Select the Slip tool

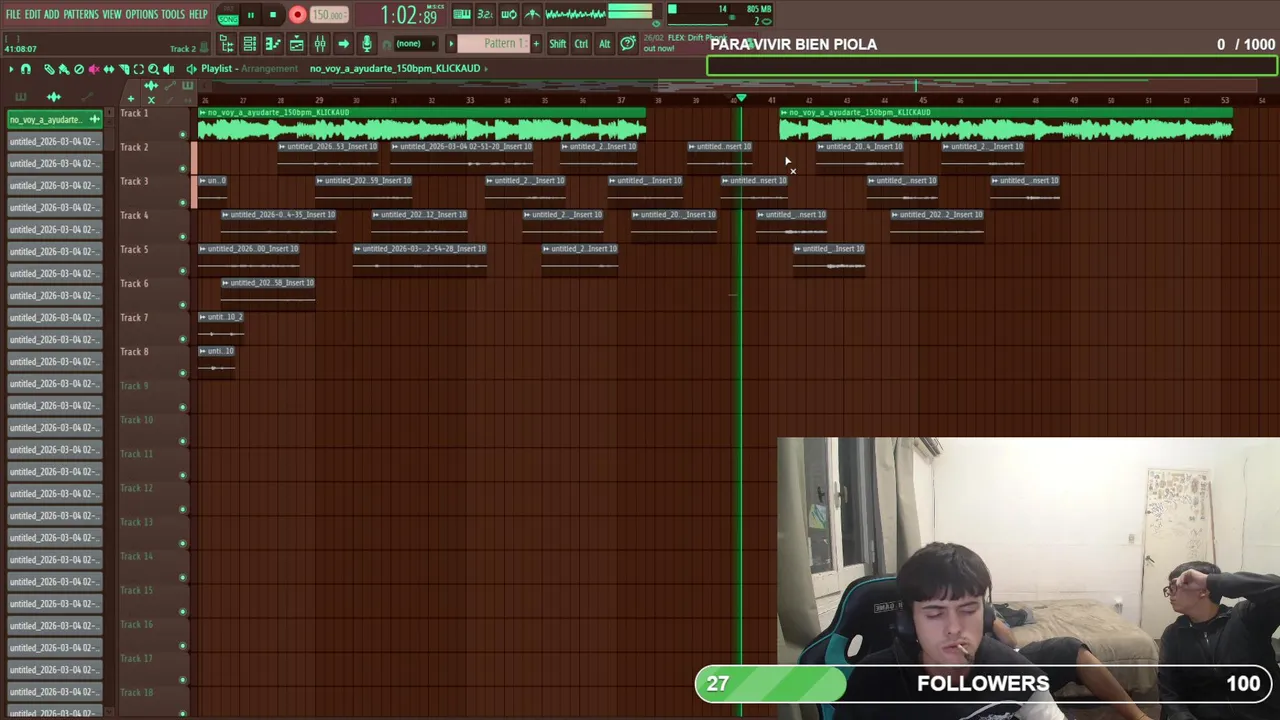[x=109, y=69]
